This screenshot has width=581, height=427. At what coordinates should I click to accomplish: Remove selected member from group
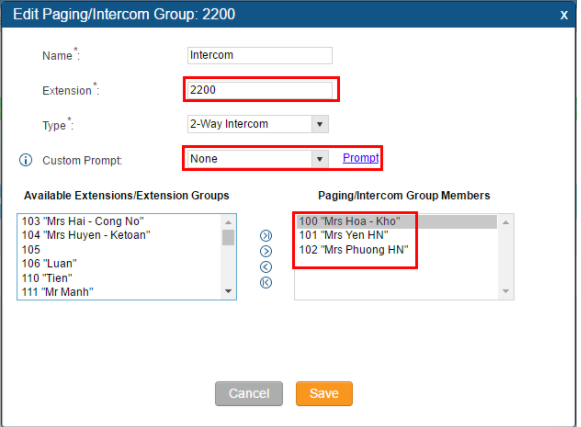coord(266,267)
